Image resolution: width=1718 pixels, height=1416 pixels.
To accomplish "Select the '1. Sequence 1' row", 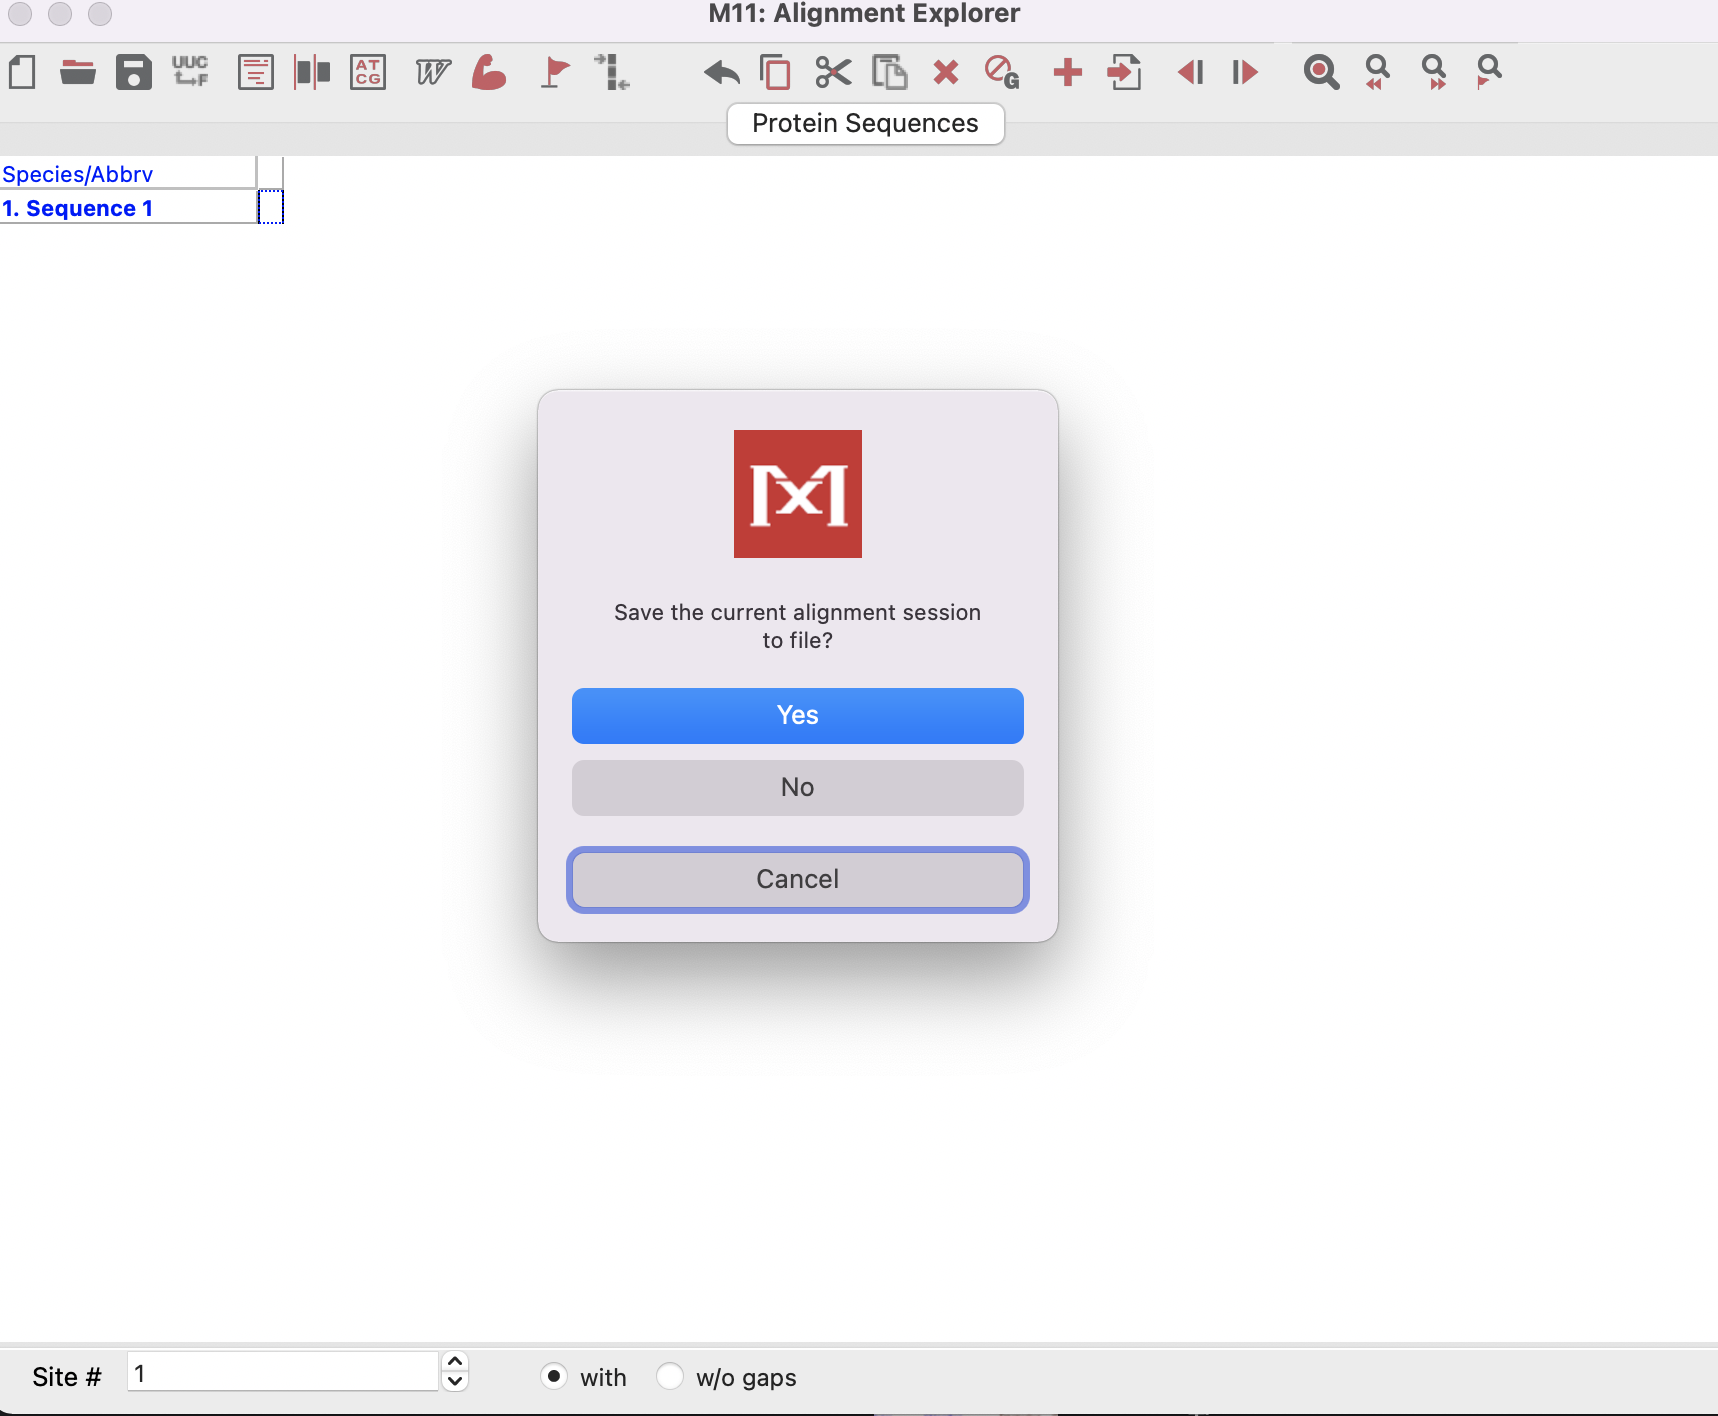I will coord(128,208).
